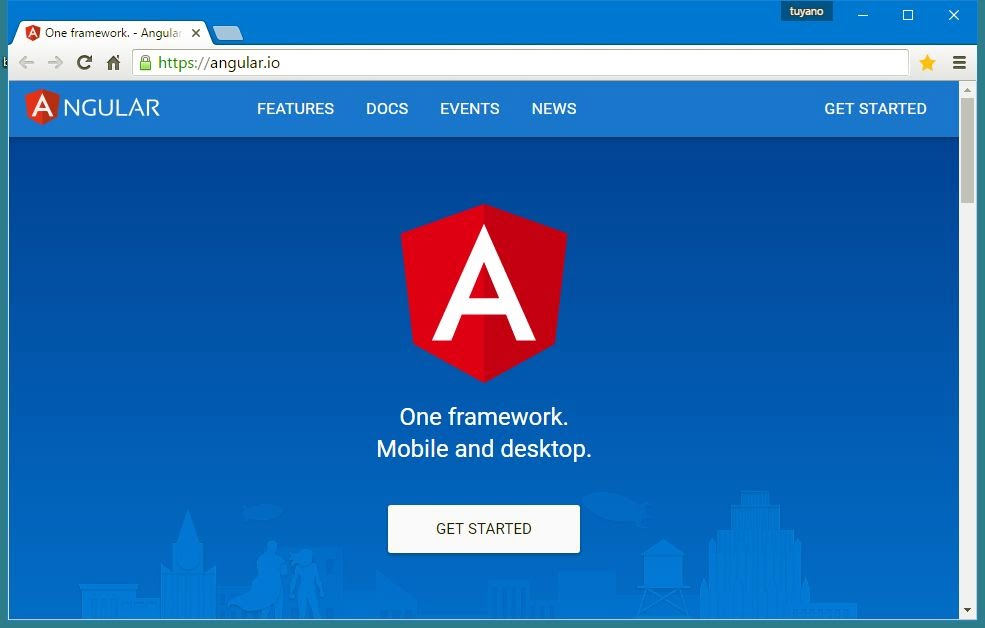
Task: Click the large Angular shield logo
Action: point(484,292)
